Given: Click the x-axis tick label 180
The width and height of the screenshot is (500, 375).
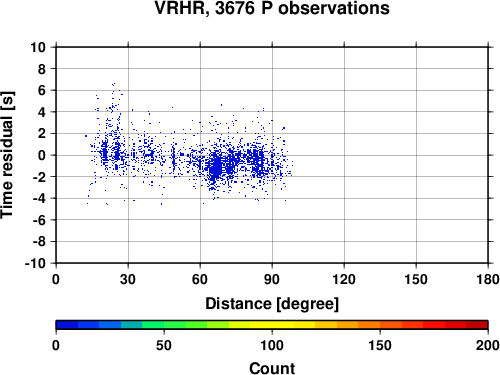Looking at the screenshot, I should (488, 279).
